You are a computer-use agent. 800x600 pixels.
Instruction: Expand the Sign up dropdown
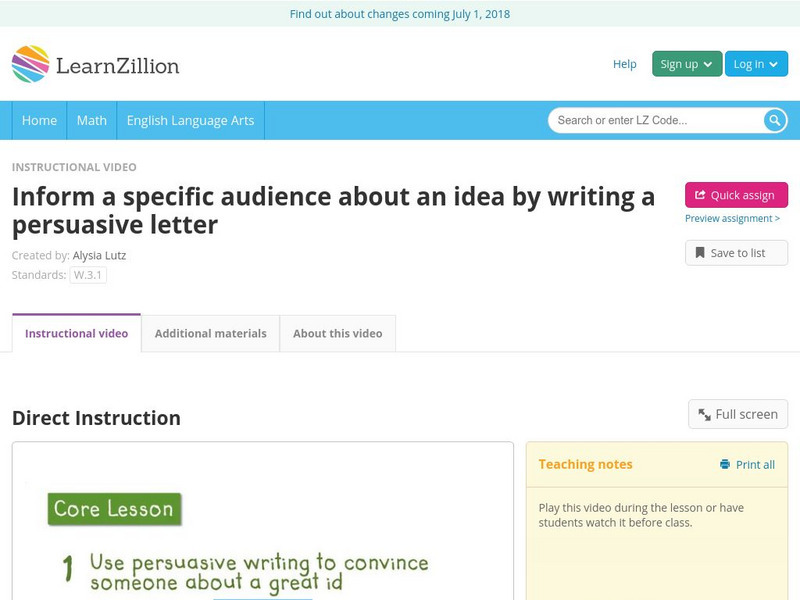tap(686, 64)
